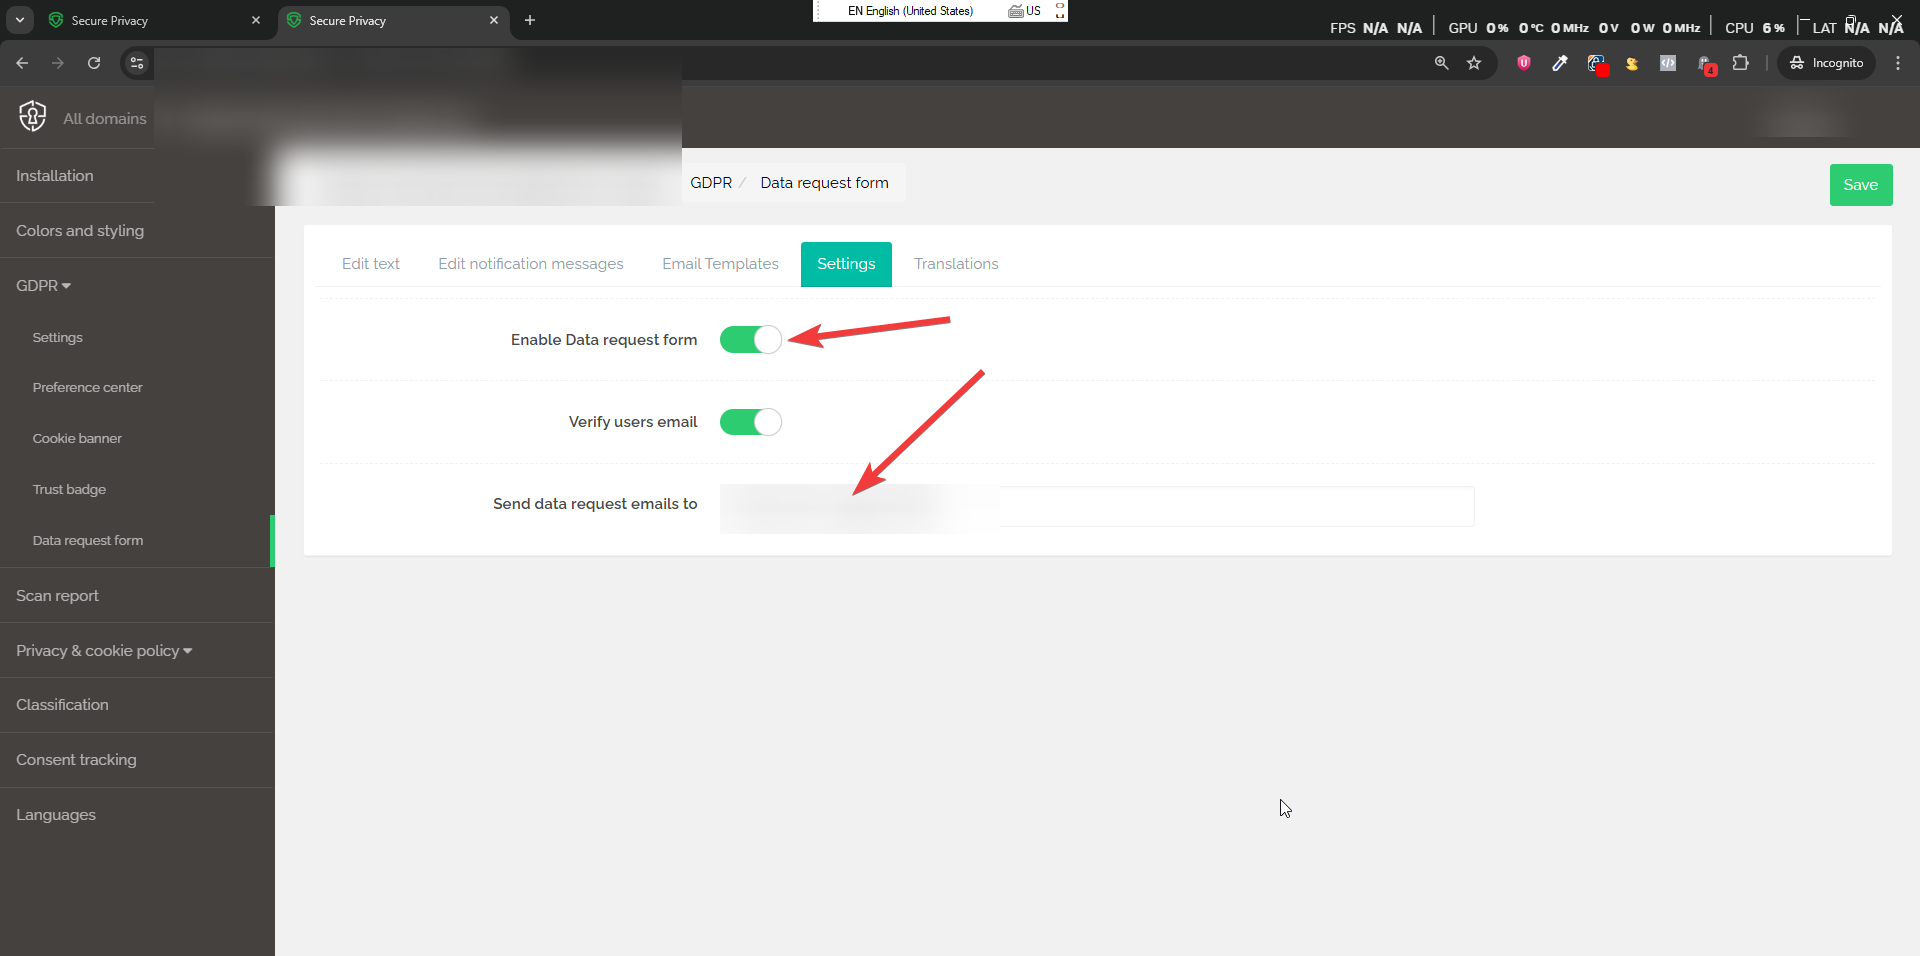Click the pink shield ad-blocker icon
This screenshot has height=956, width=1920.
[x=1522, y=63]
